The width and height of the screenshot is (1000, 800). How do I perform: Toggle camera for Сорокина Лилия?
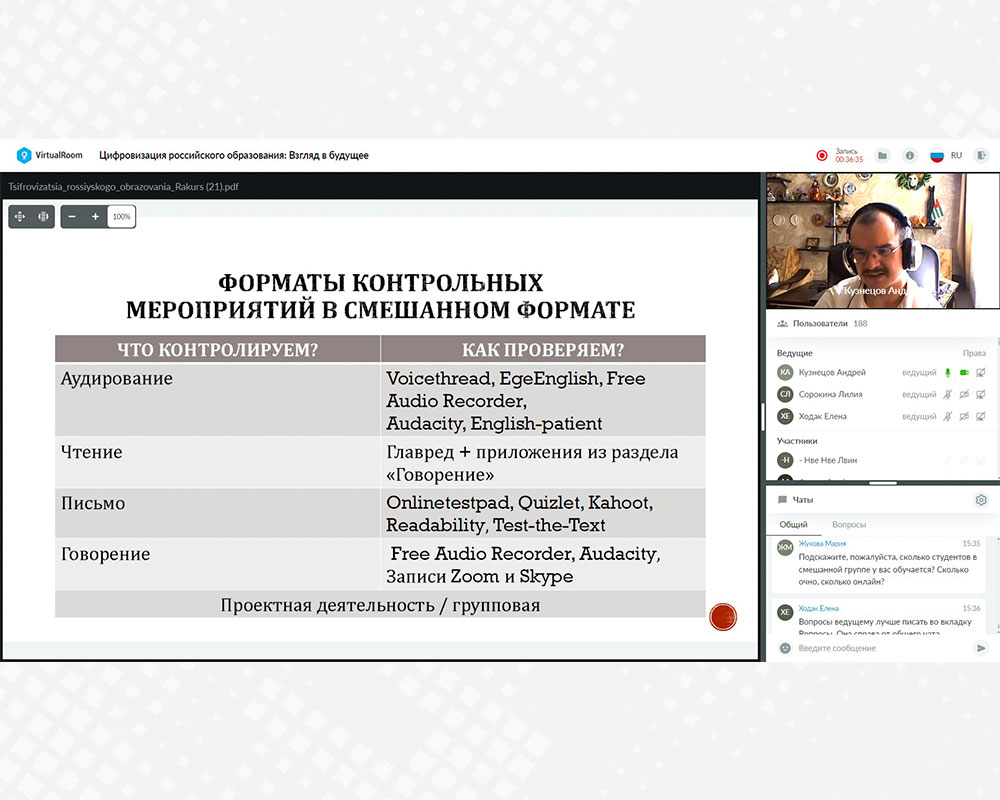pyautogui.click(x=964, y=394)
